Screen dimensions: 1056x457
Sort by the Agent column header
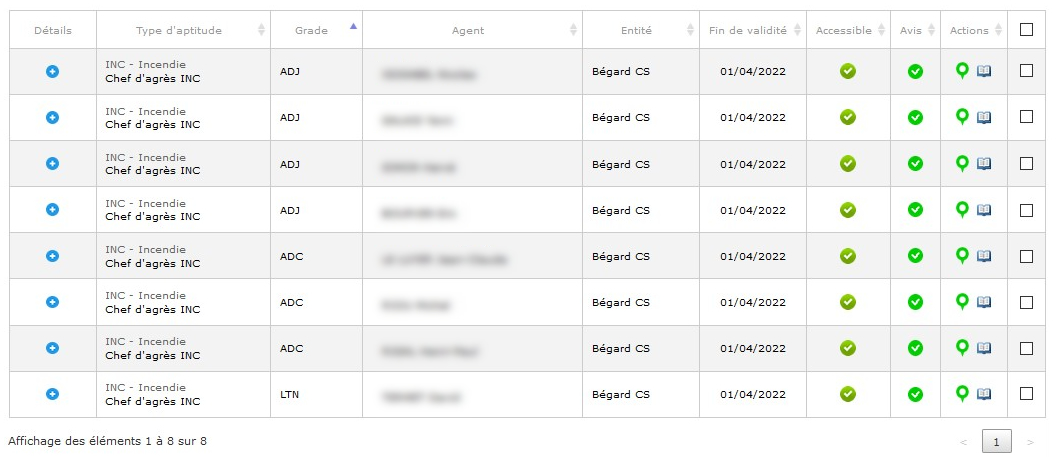[x=472, y=30]
